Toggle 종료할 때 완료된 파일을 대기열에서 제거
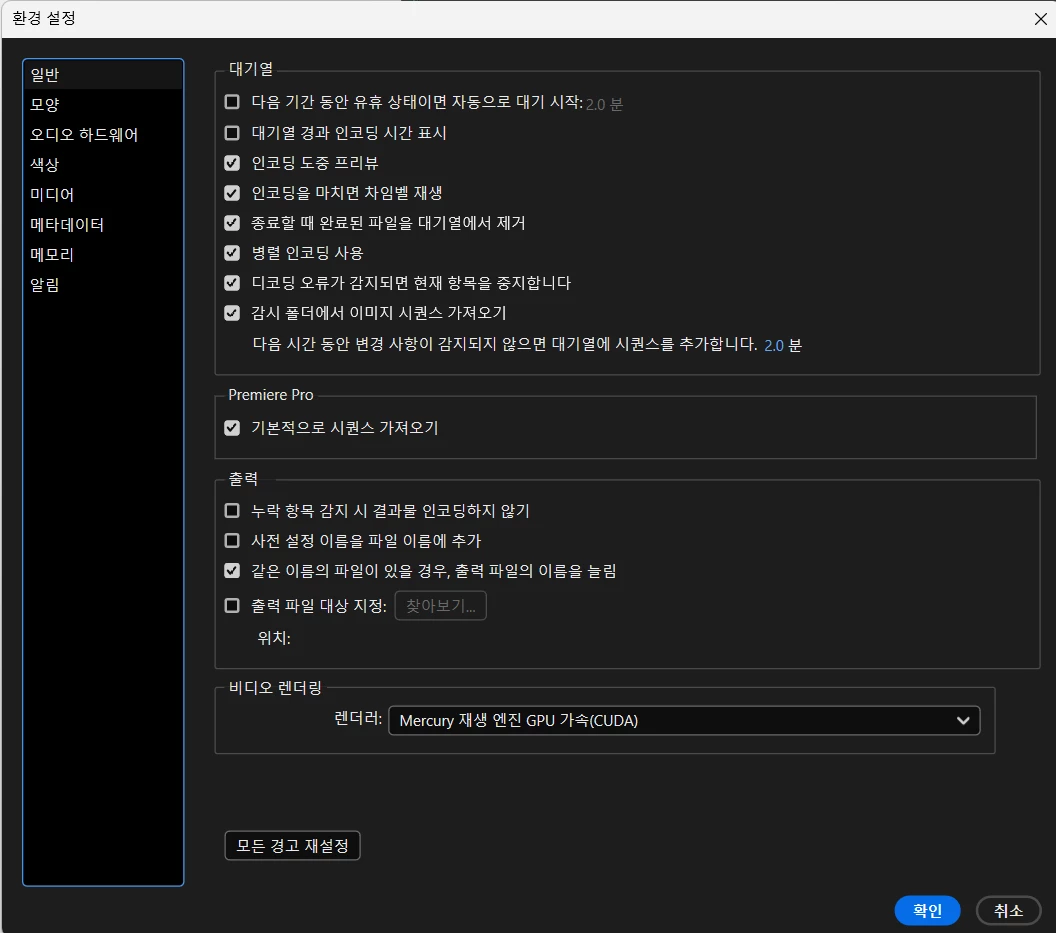 232,223
